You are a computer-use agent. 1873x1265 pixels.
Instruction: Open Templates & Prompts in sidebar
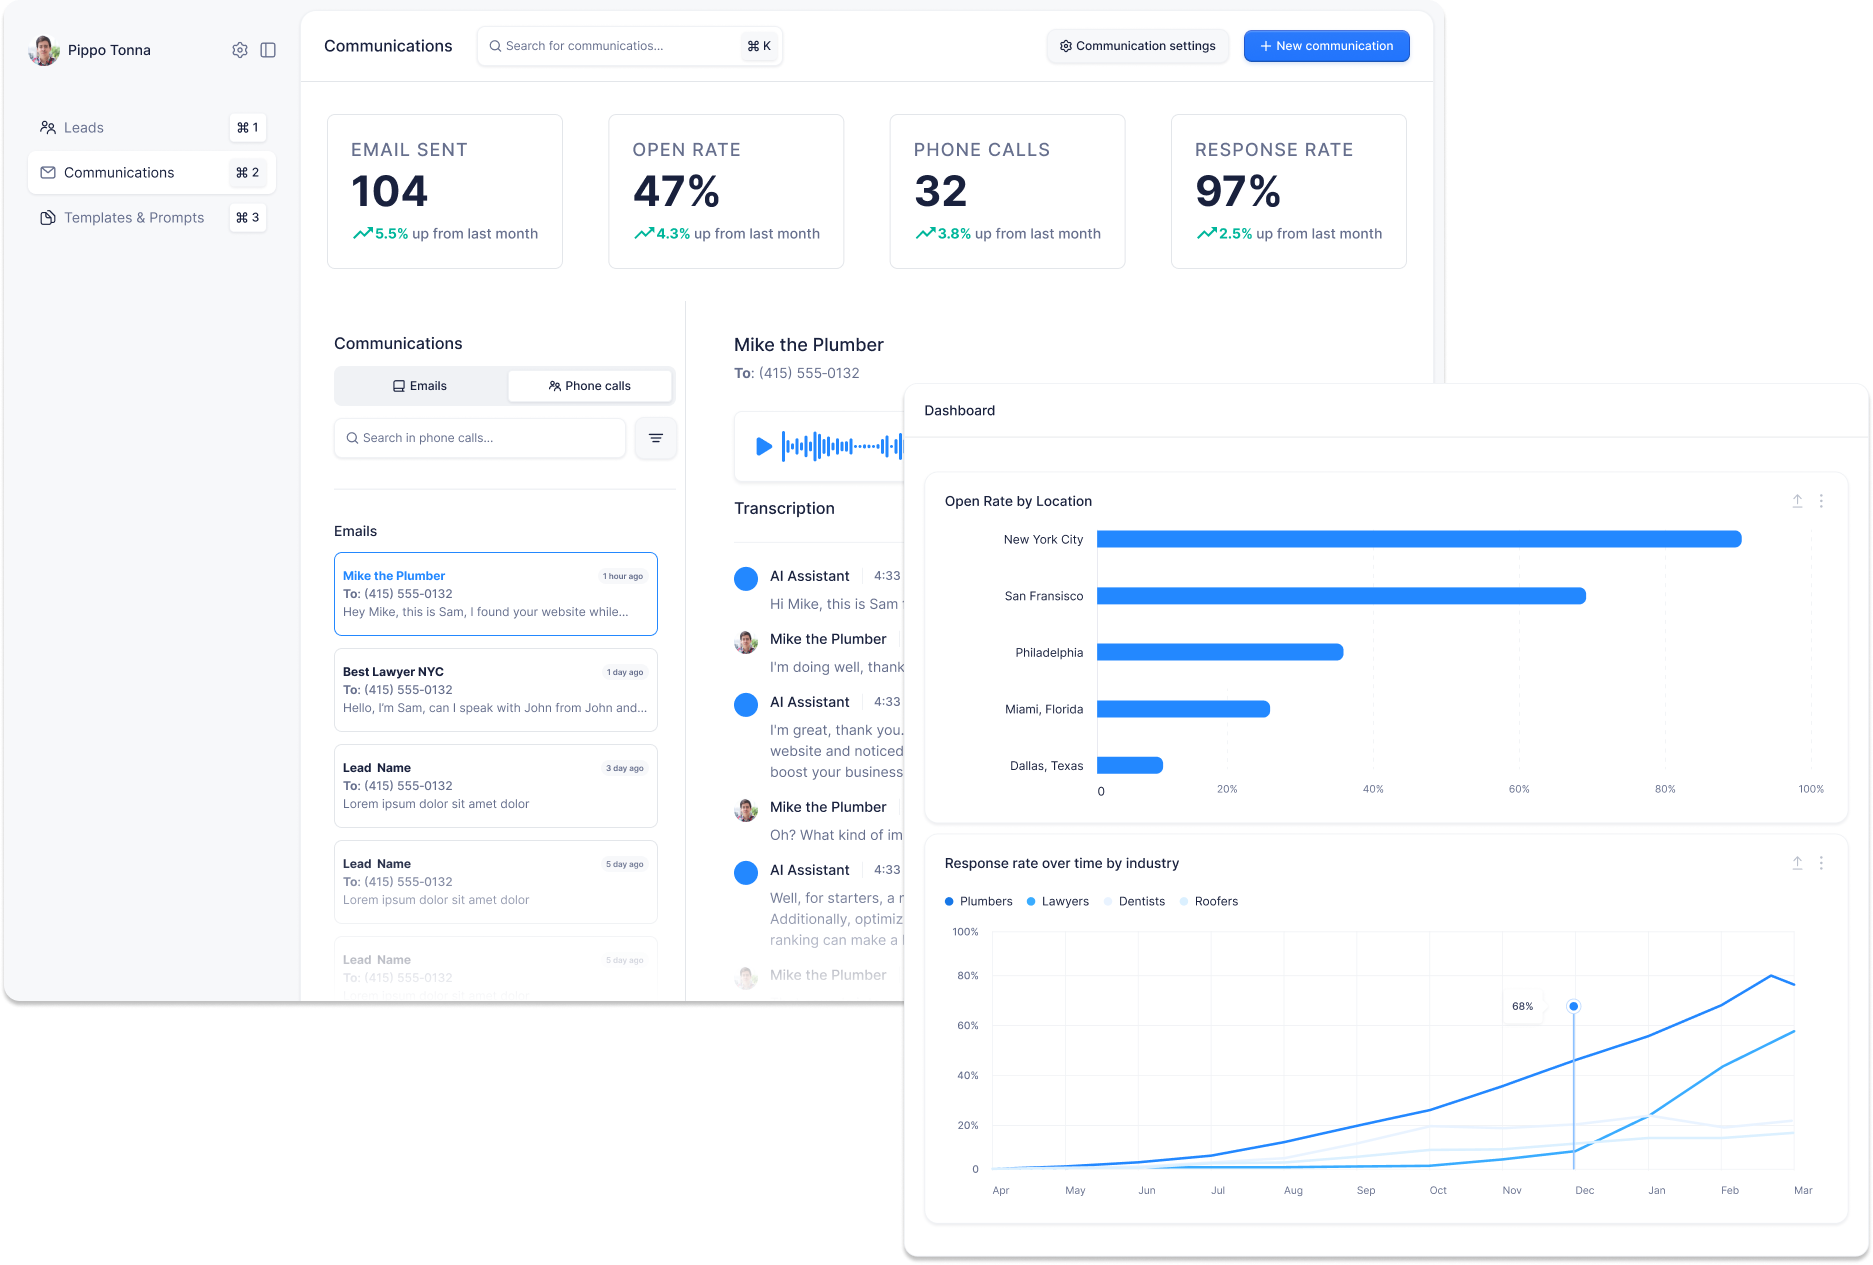tap(152, 218)
